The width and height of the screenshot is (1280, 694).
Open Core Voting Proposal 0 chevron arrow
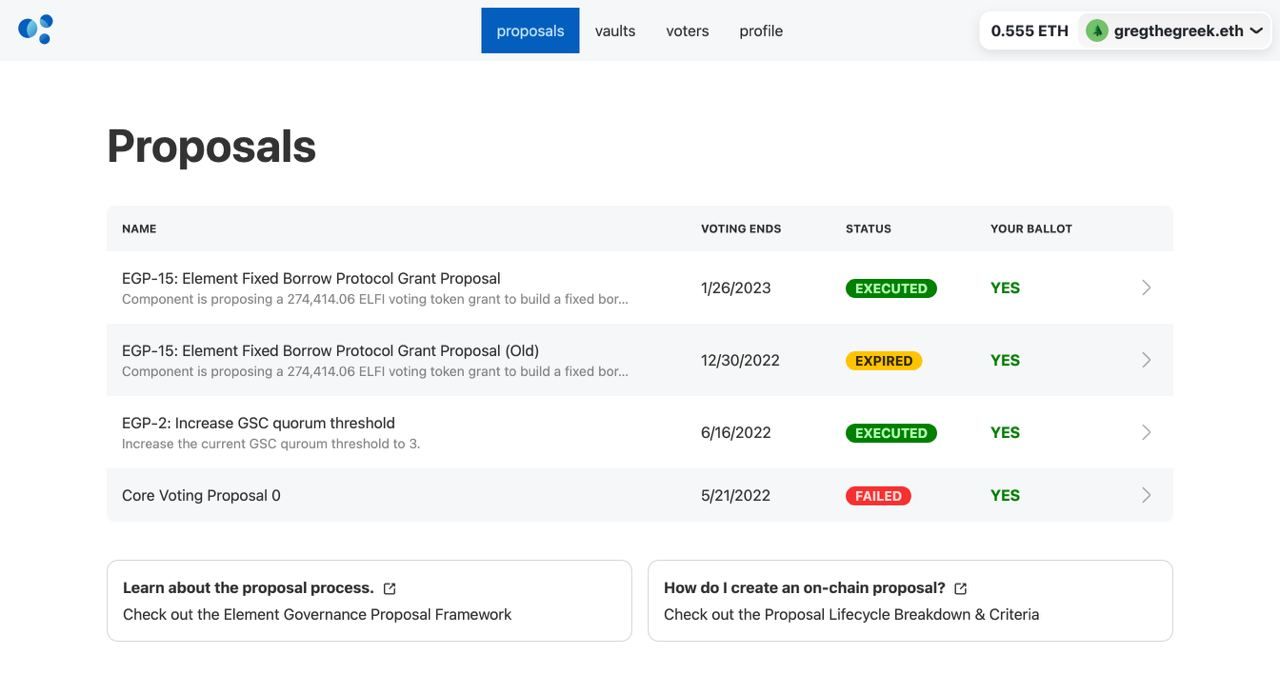(x=1146, y=495)
